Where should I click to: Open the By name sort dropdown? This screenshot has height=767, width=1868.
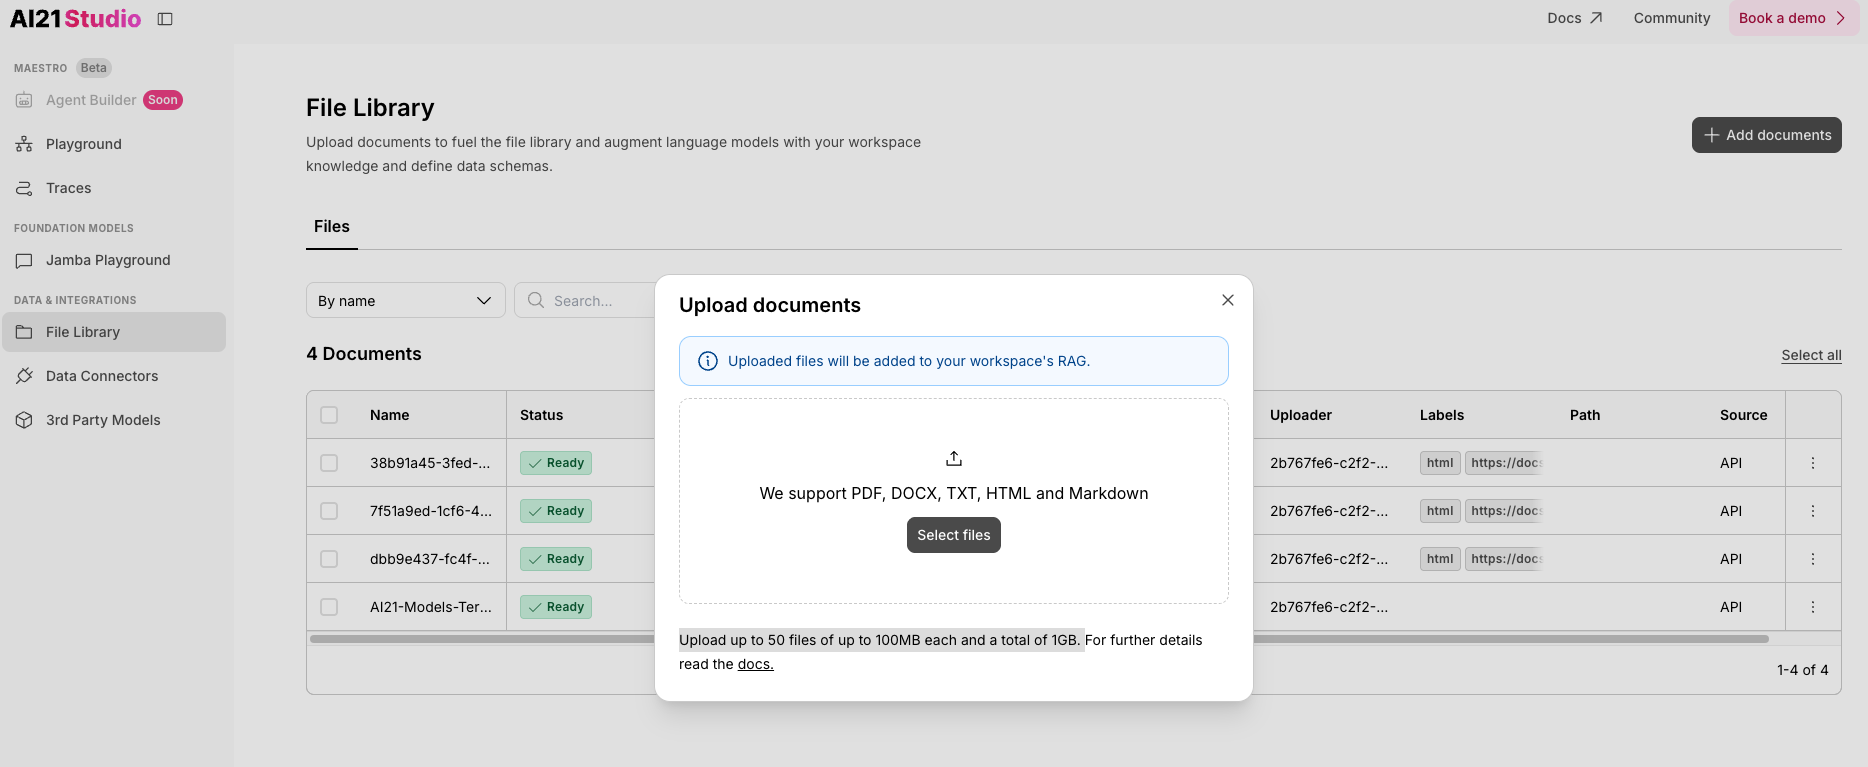click(x=406, y=300)
